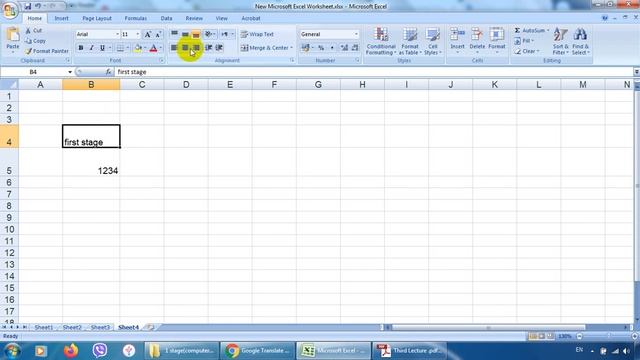Toggle Underline formatting
The image size is (640, 360).
pyautogui.click(x=102, y=48)
